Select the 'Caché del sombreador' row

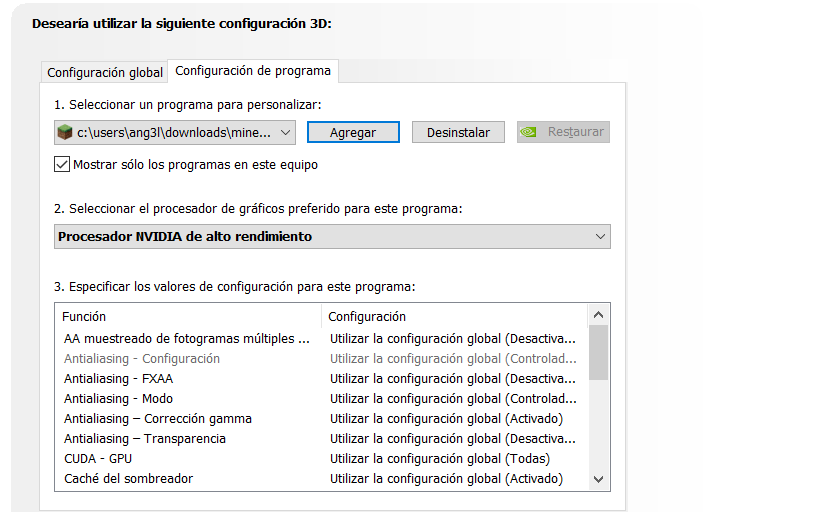coord(321,479)
